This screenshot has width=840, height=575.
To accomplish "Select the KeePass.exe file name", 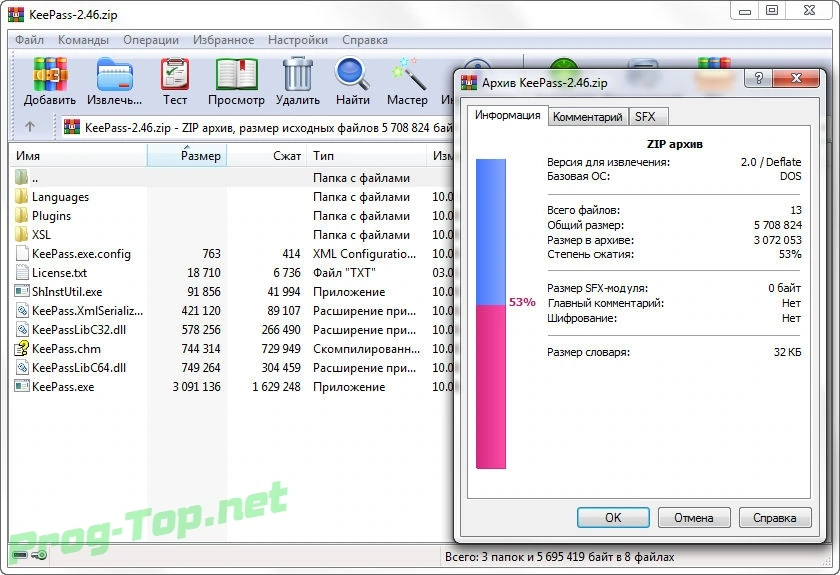I will click(x=63, y=387).
